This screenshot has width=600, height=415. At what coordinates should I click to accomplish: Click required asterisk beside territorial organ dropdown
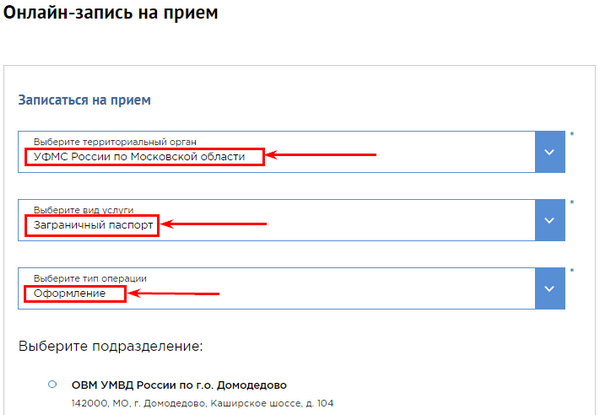(571, 134)
